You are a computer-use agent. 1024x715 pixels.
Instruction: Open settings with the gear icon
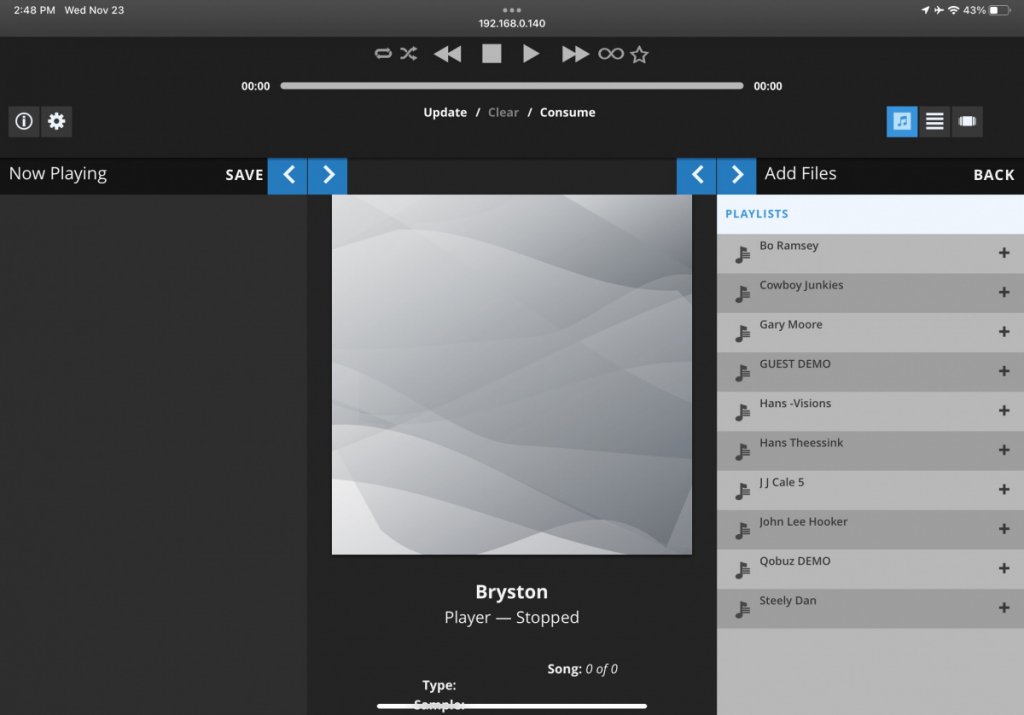[57, 121]
